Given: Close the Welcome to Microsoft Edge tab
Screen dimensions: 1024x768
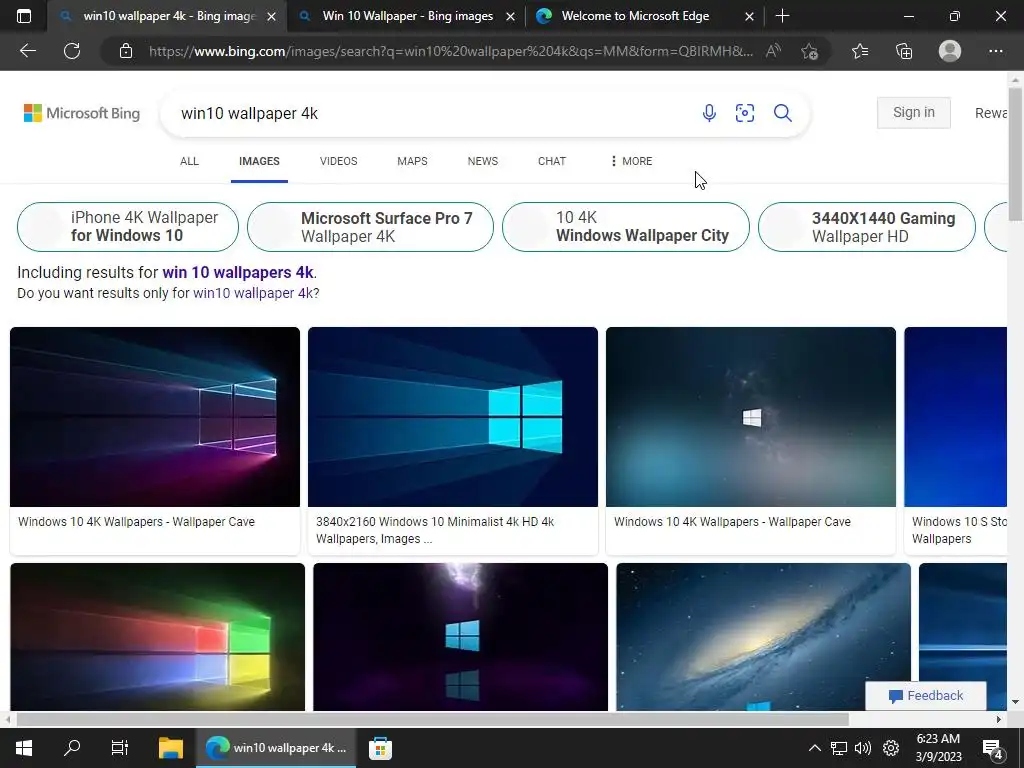Looking at the screenshot, I should (750, 16).
